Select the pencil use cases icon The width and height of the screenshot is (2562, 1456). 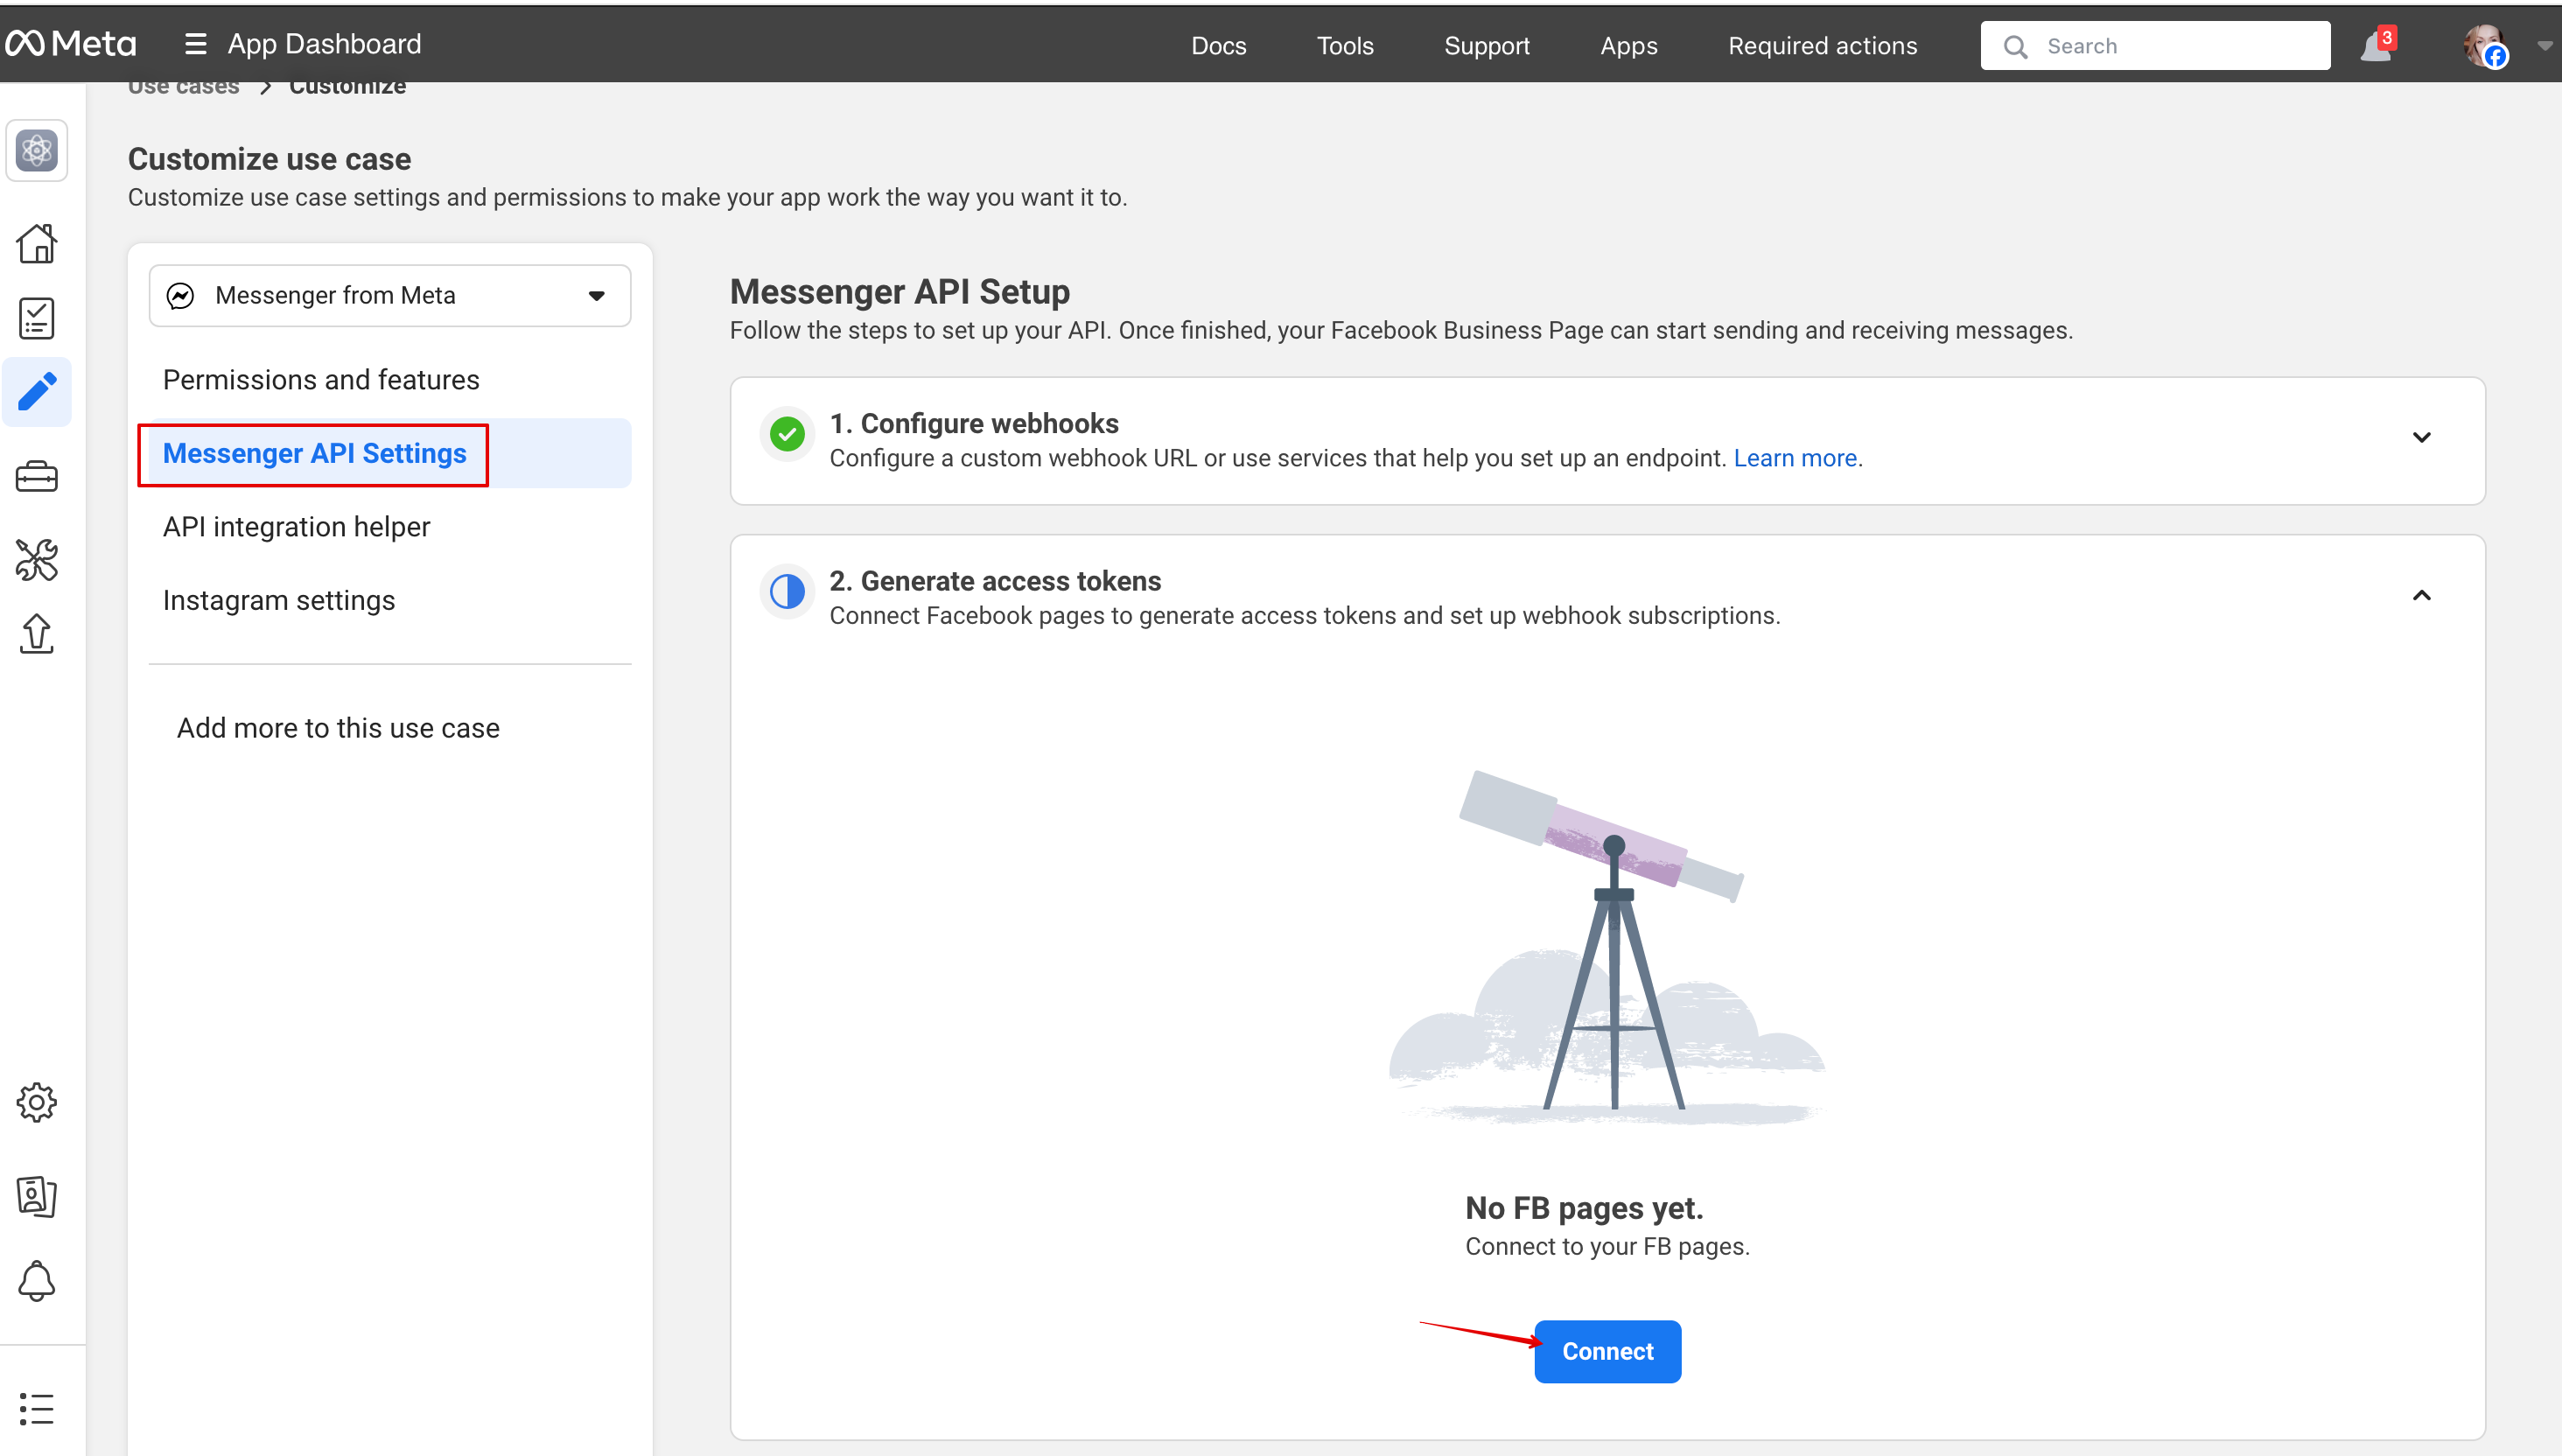tap(37, 391)
